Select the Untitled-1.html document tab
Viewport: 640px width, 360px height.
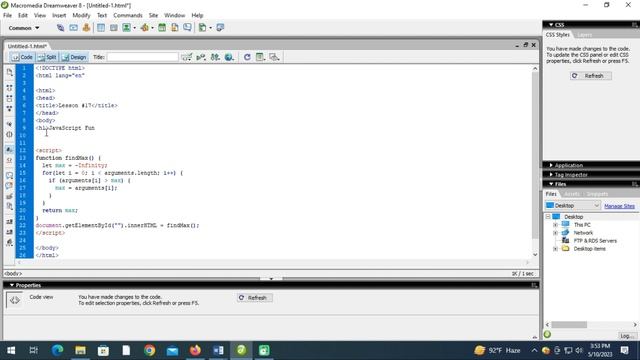(27, 46)
